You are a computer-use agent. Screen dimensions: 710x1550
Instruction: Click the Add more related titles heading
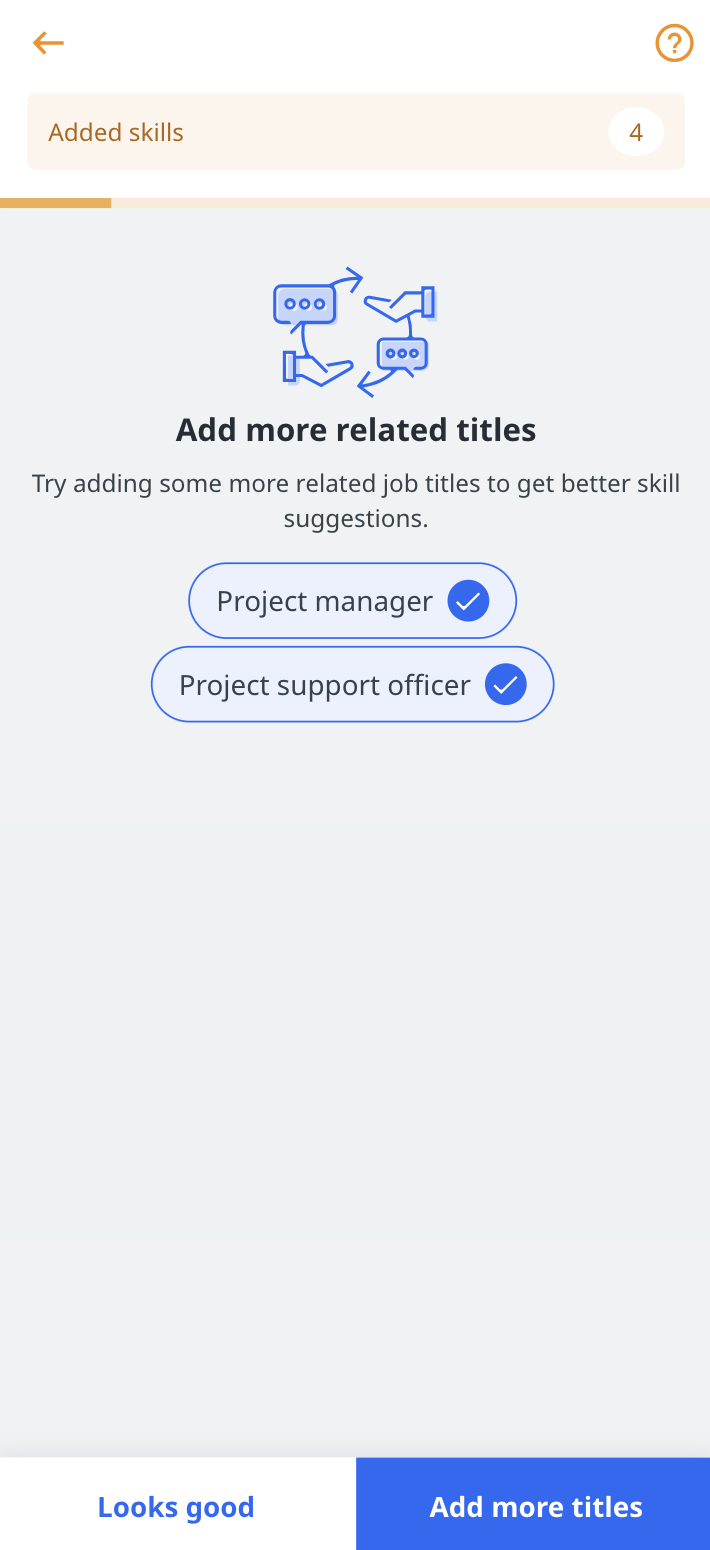click(356, 430)
